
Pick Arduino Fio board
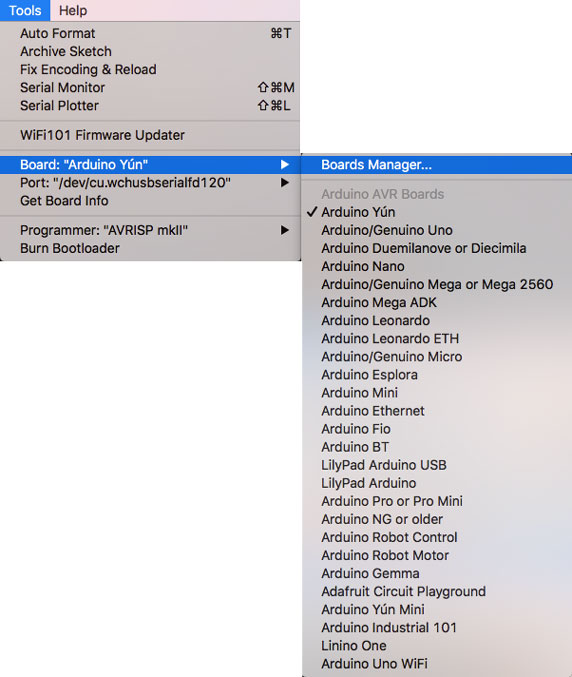click(436, 429)
